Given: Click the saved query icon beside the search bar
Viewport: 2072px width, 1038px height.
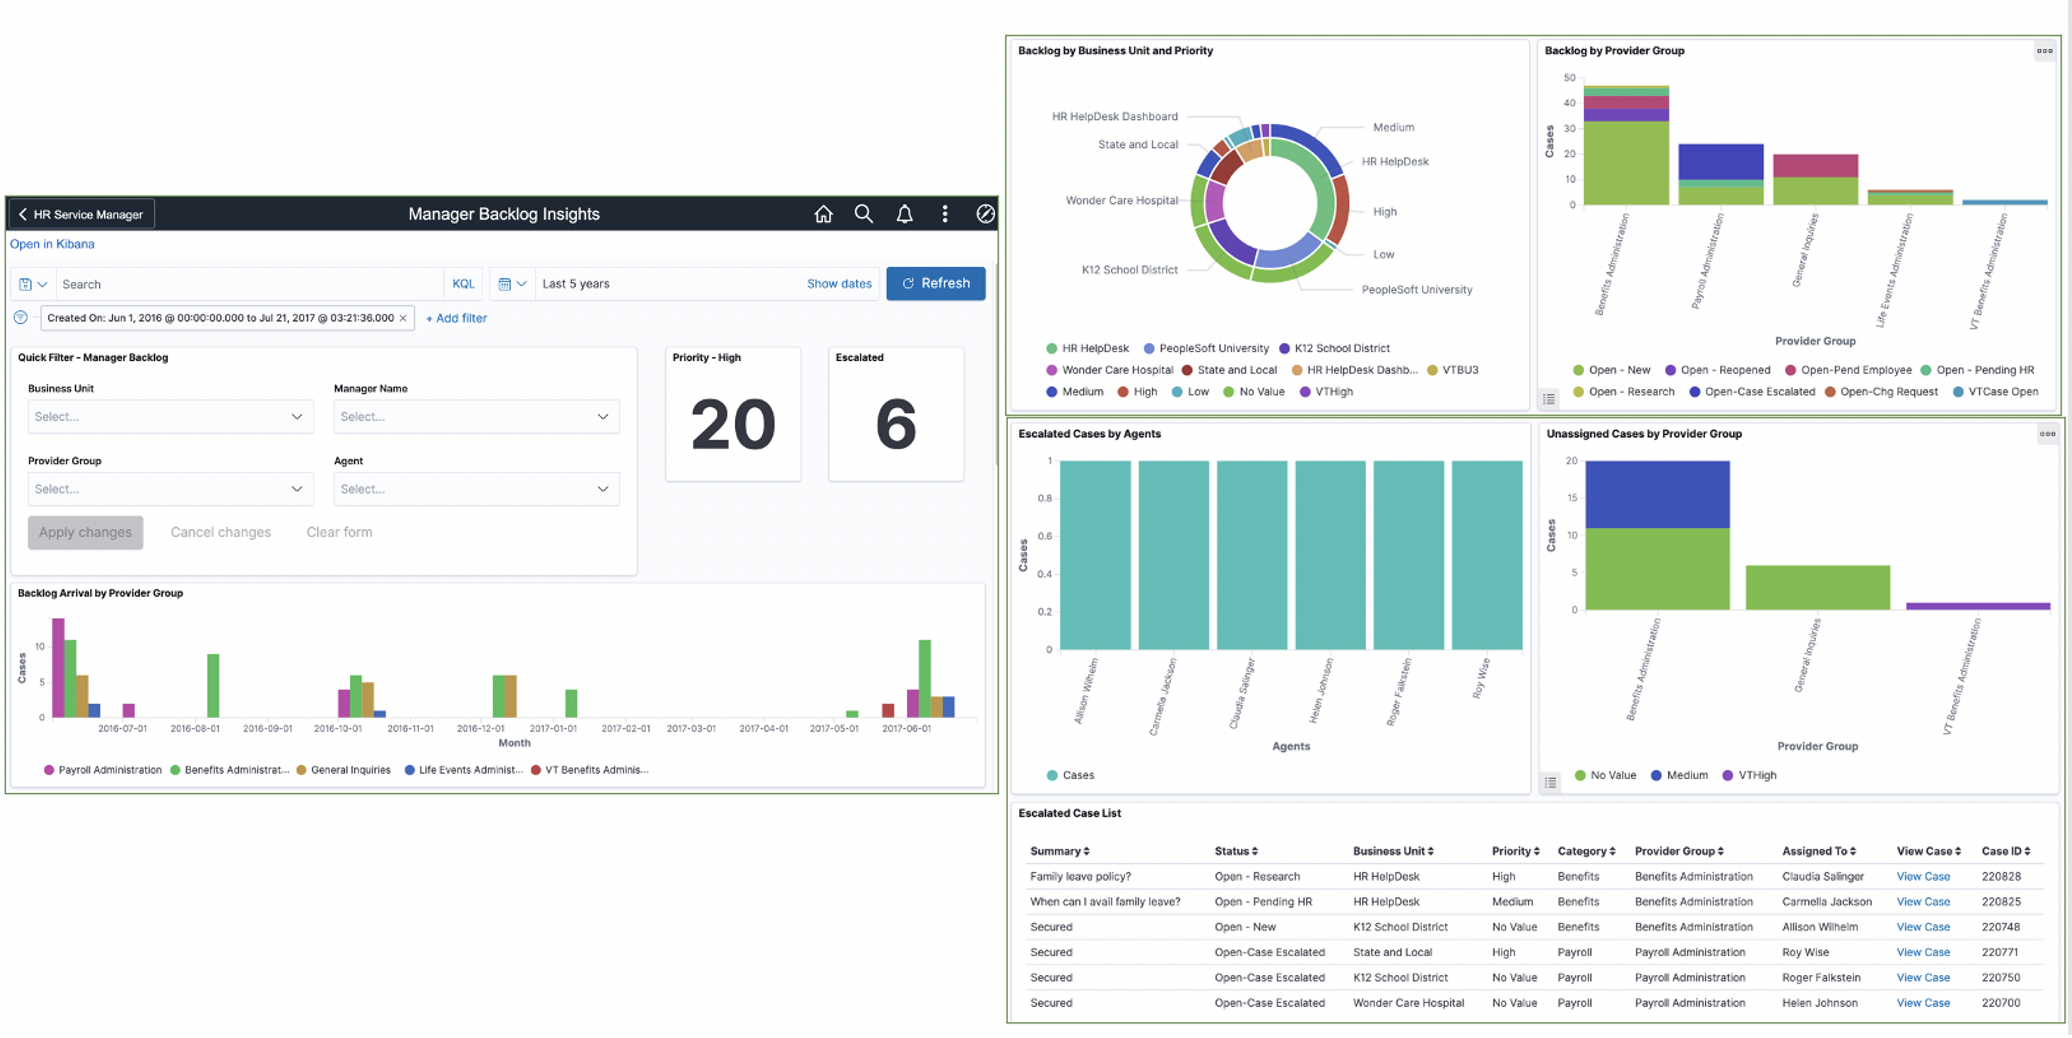Looking at the screenshot, I should [25, 284].
